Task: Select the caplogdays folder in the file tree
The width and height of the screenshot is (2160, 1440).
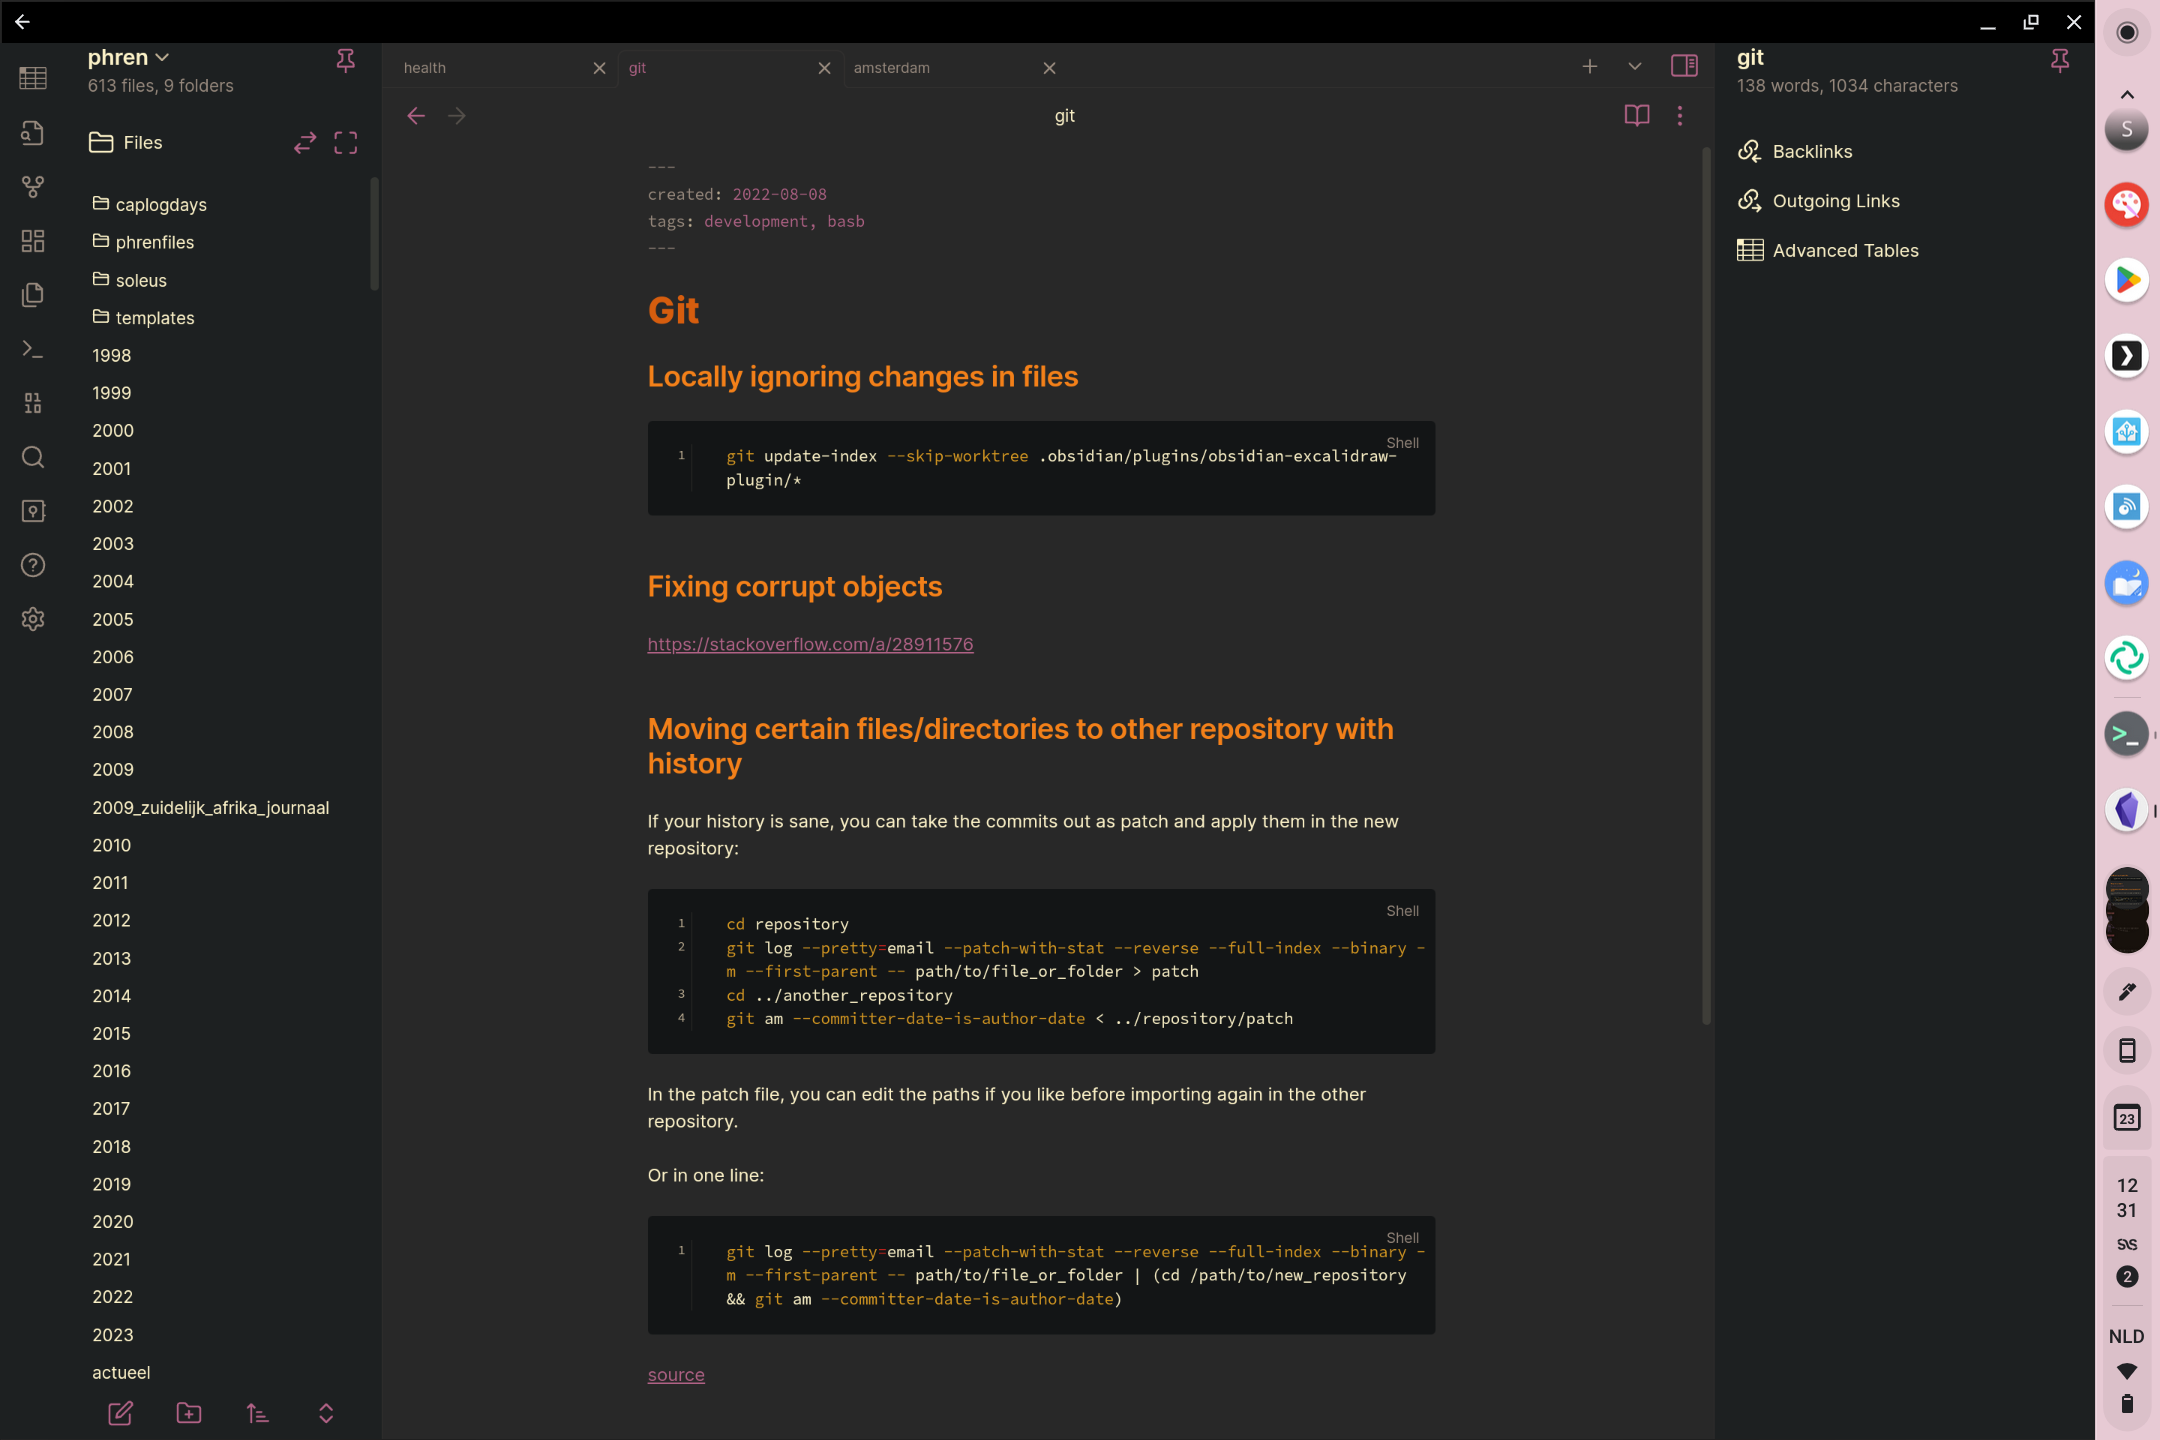Action: pyautogui.click(x=161, y=205)
